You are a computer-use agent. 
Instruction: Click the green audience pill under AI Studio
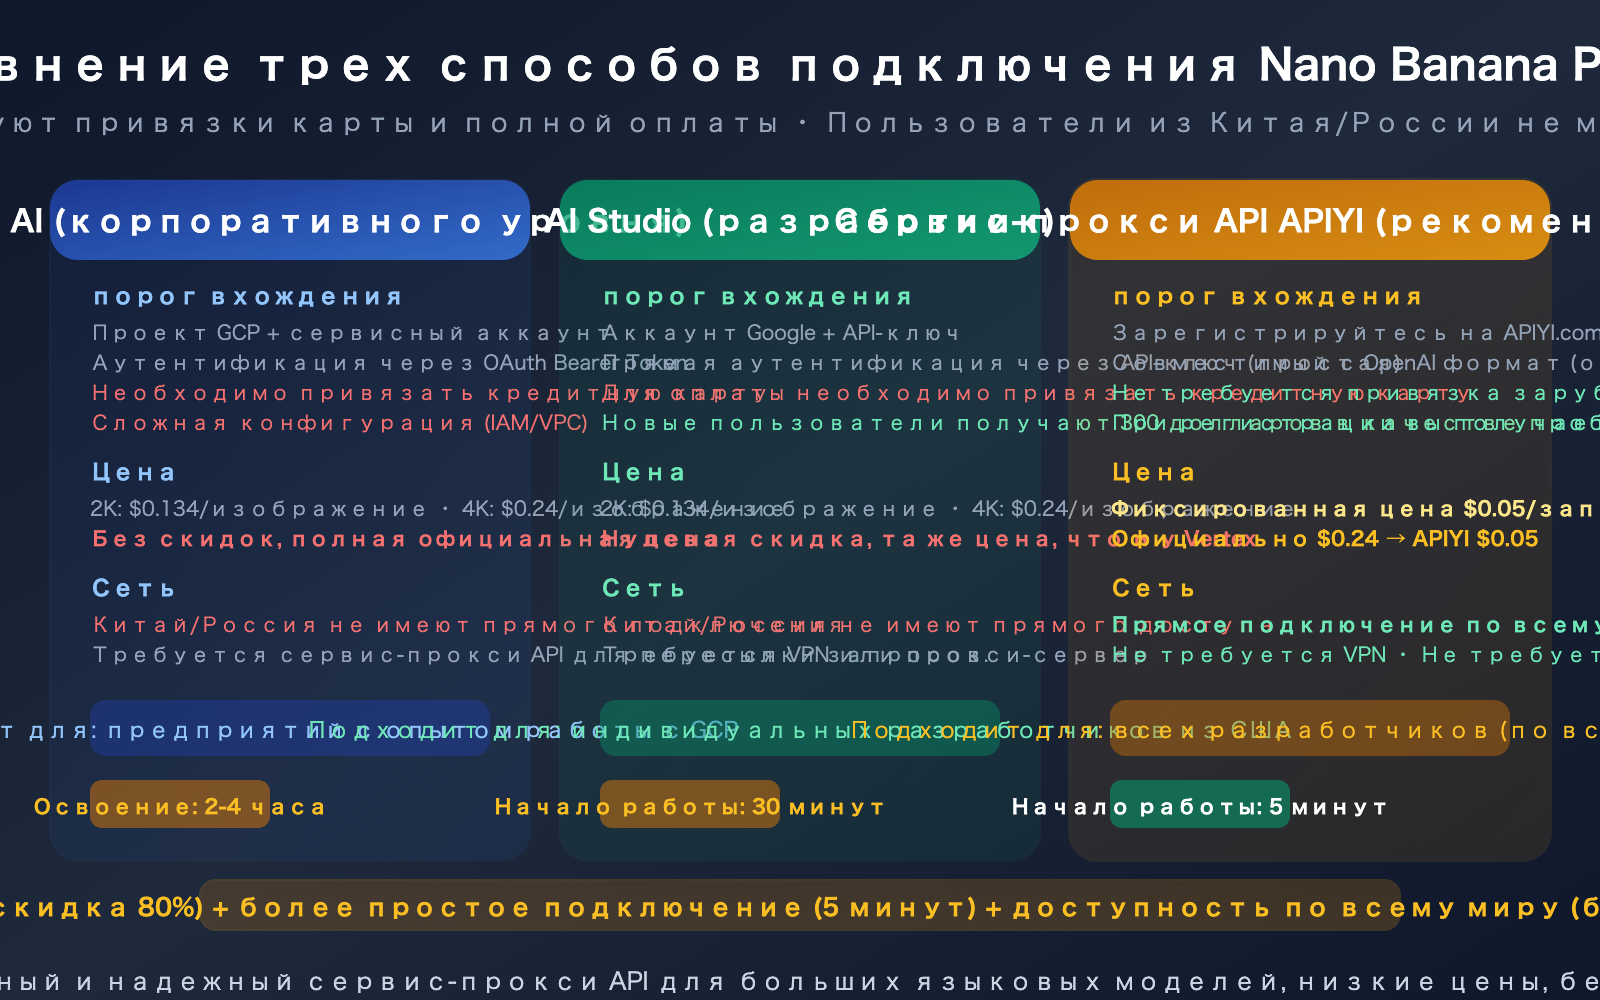(x=800, y=728)
